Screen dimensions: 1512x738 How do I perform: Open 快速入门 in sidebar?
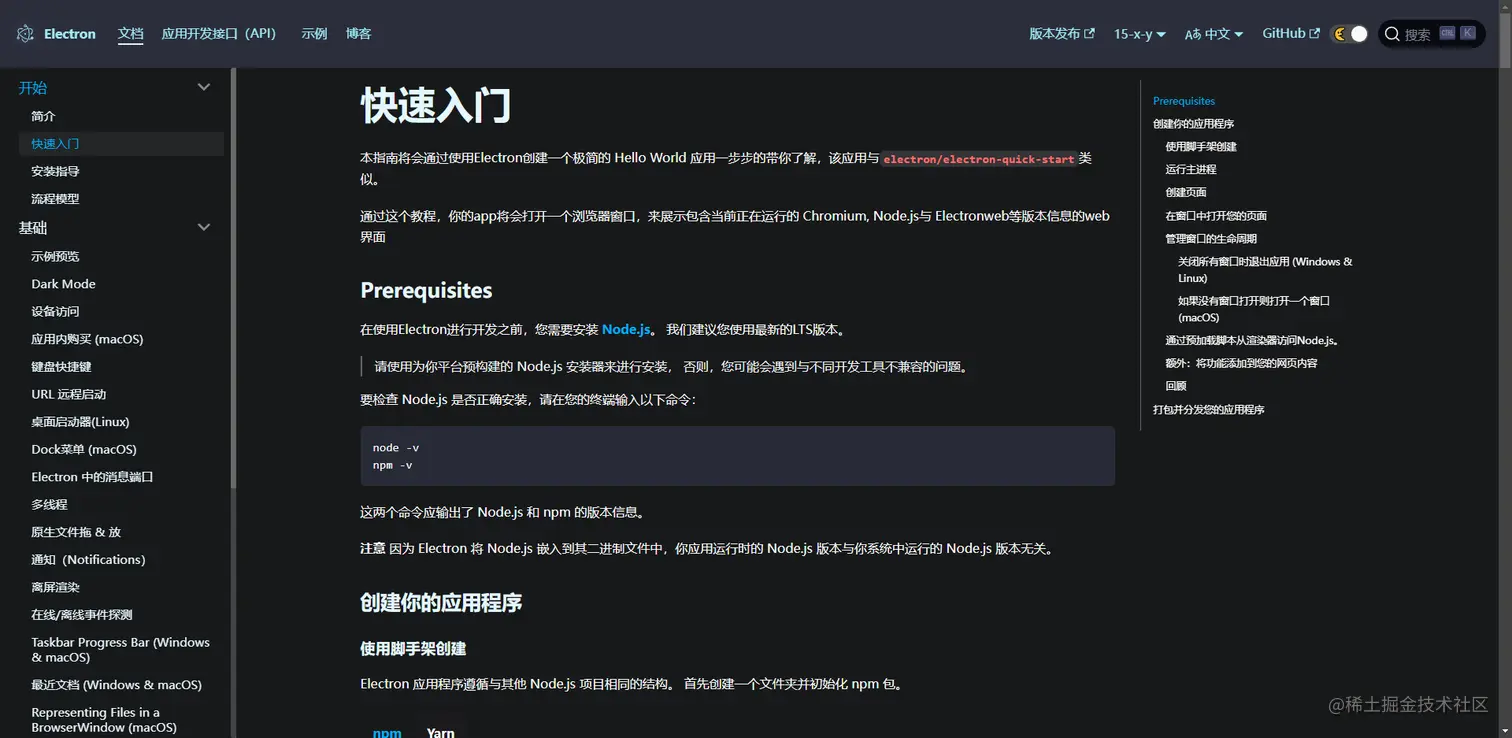(x=121, y=144)
